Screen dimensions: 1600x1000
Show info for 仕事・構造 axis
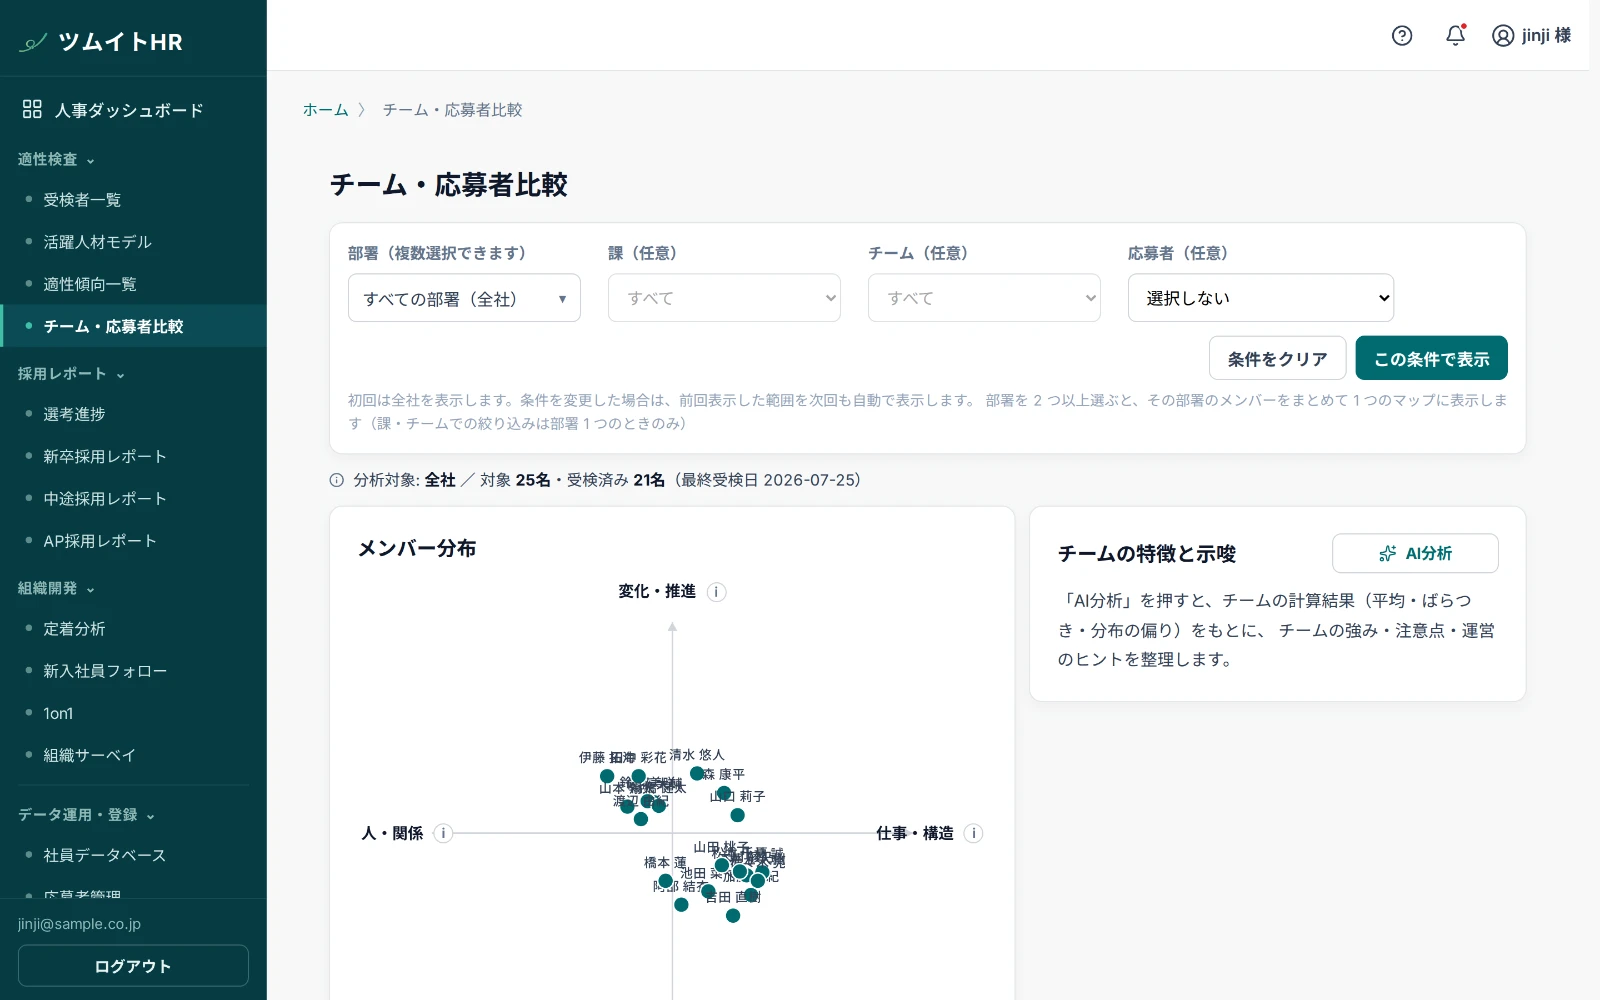point(973,833)
